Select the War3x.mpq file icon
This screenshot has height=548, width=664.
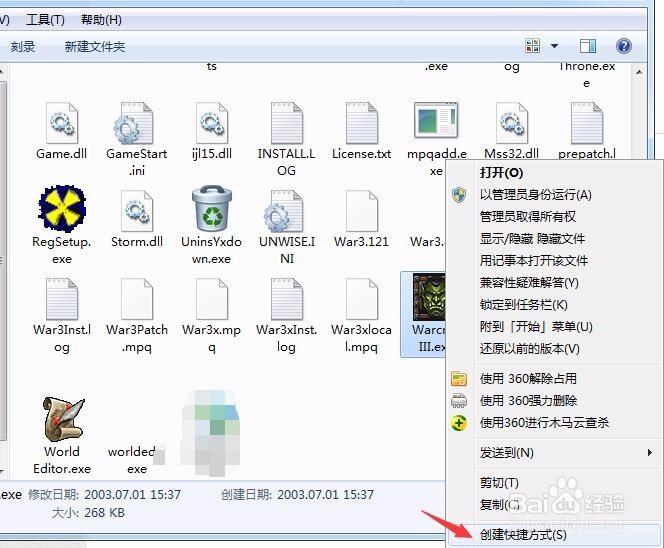click(x=212, y=299)
